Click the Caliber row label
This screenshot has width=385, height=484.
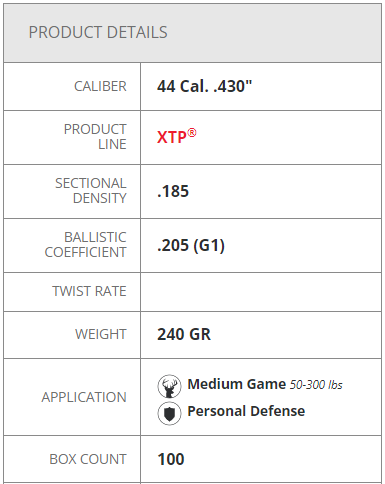pos(100,86)
